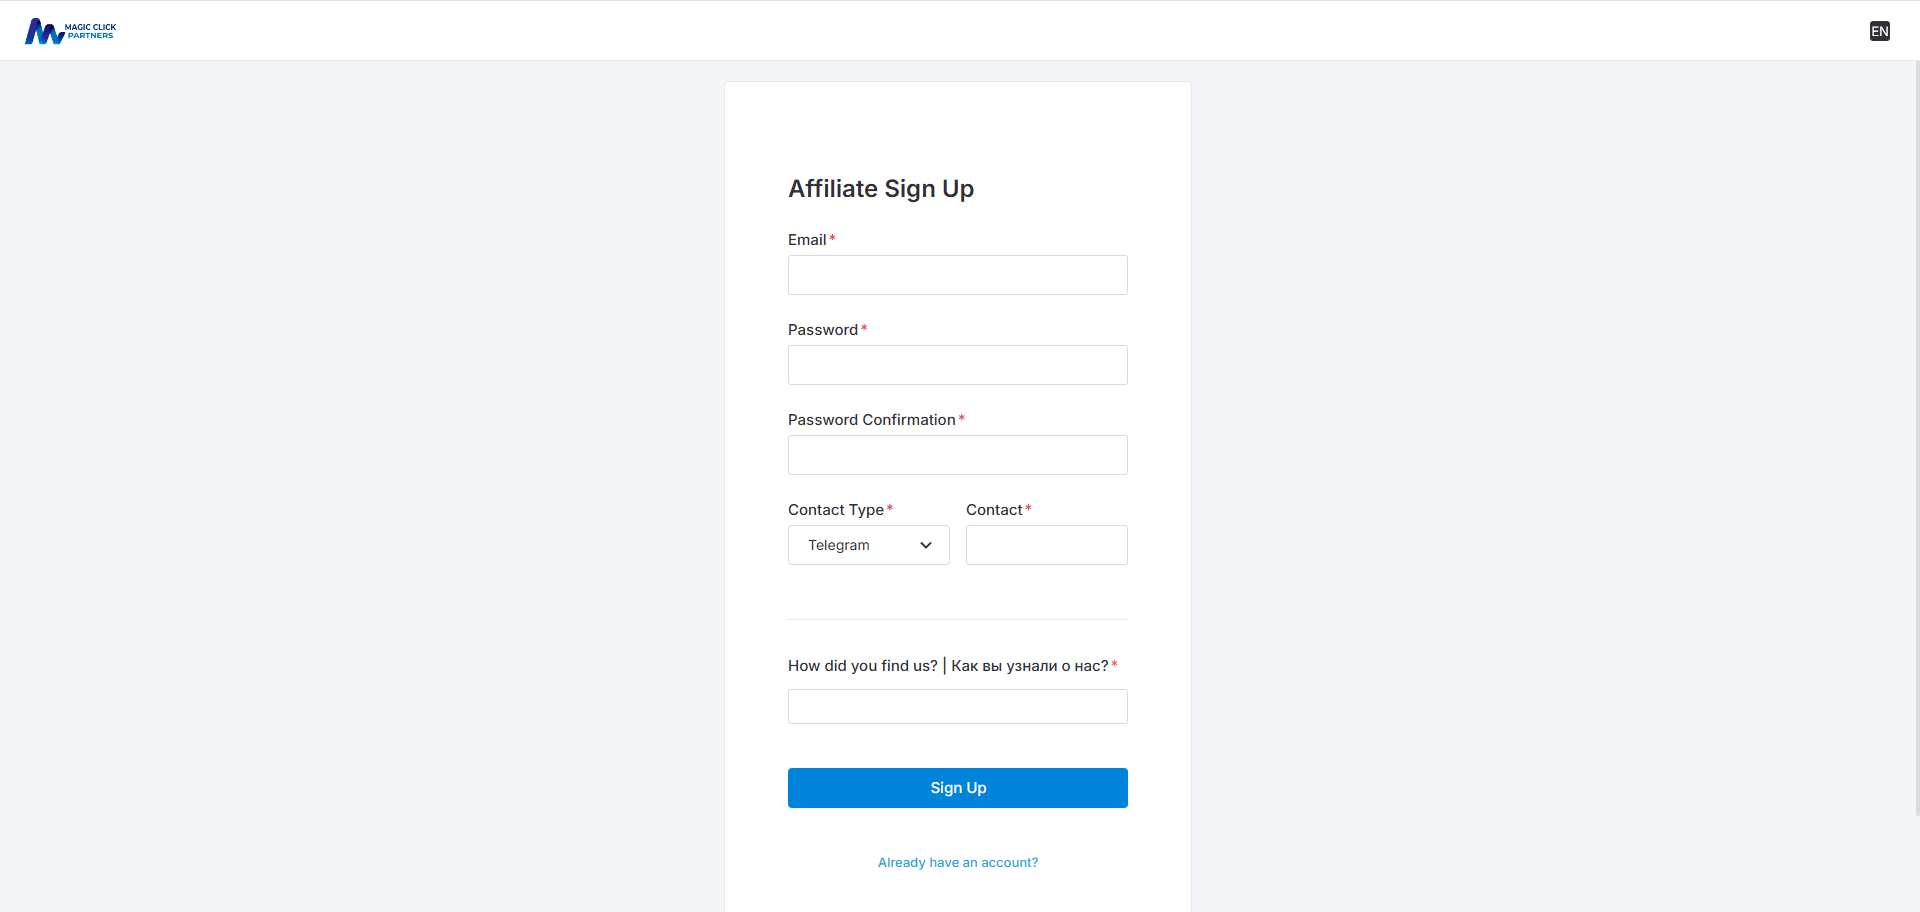
Task: Click the Sign Up button
Action: click(x=957, y=787)
